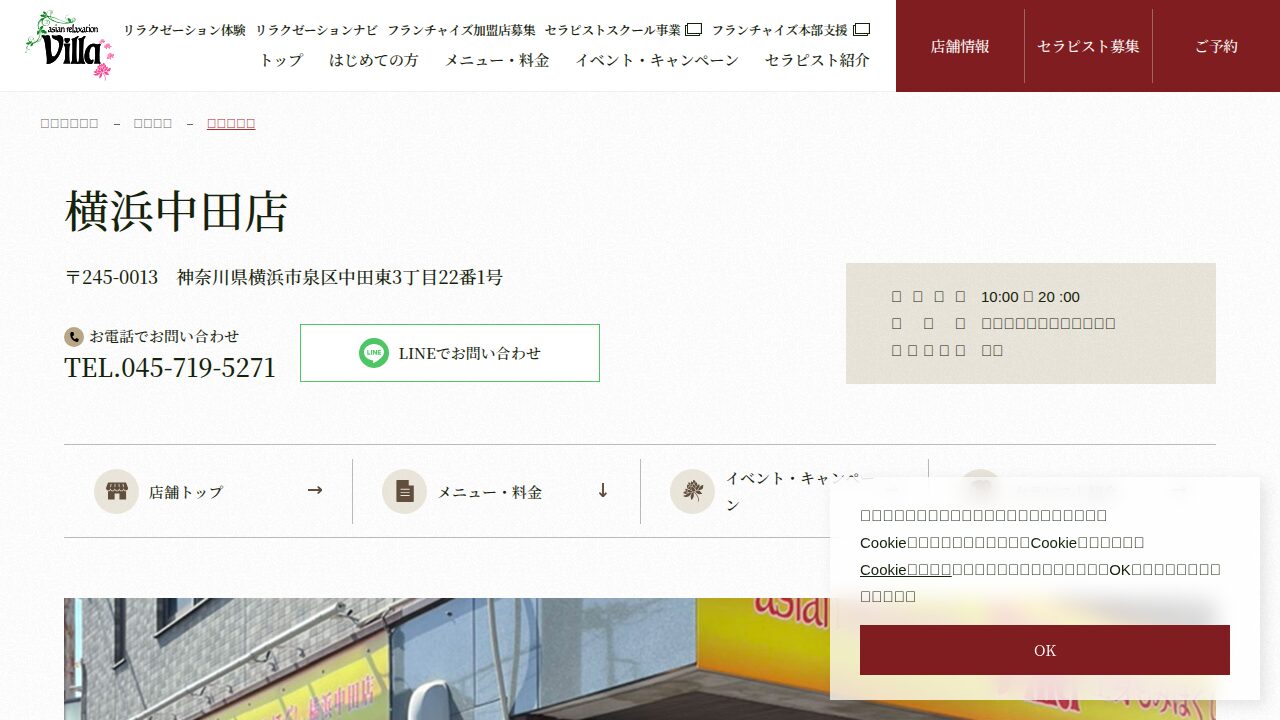
Task: Open the Cookie policy link
Action: [x=906, y=569]
